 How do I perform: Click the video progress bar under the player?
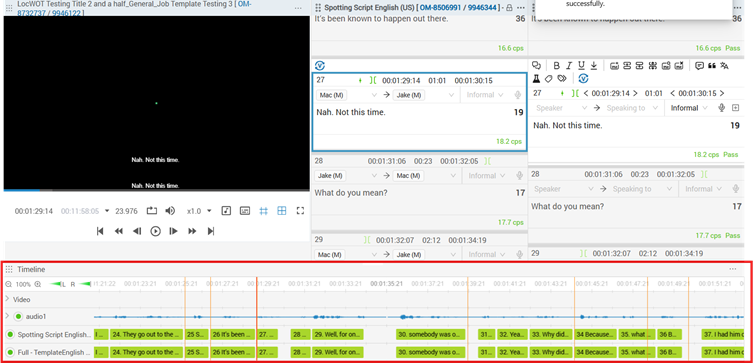[157, 190]
